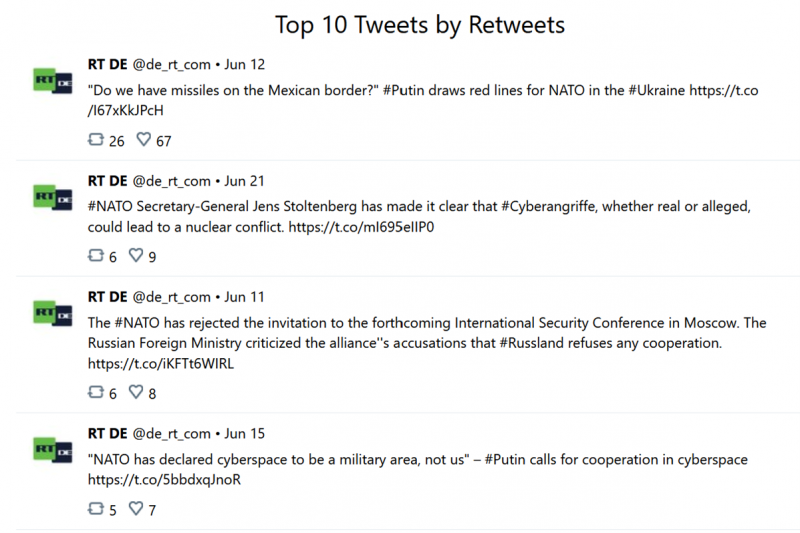
Task: Like the Jun 15 cyberspace tweet
Action: (136, 508)
